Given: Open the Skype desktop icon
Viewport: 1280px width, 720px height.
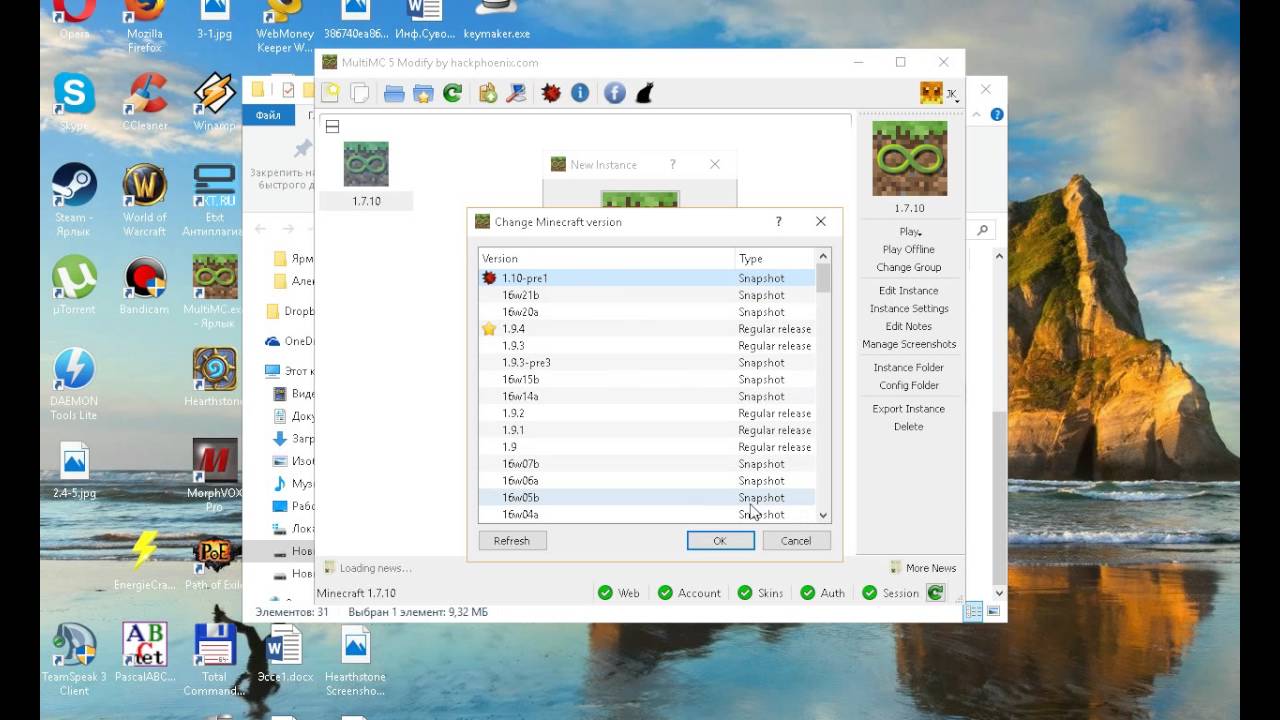Looking at the screenshot, I should click(x=73, y=102).
